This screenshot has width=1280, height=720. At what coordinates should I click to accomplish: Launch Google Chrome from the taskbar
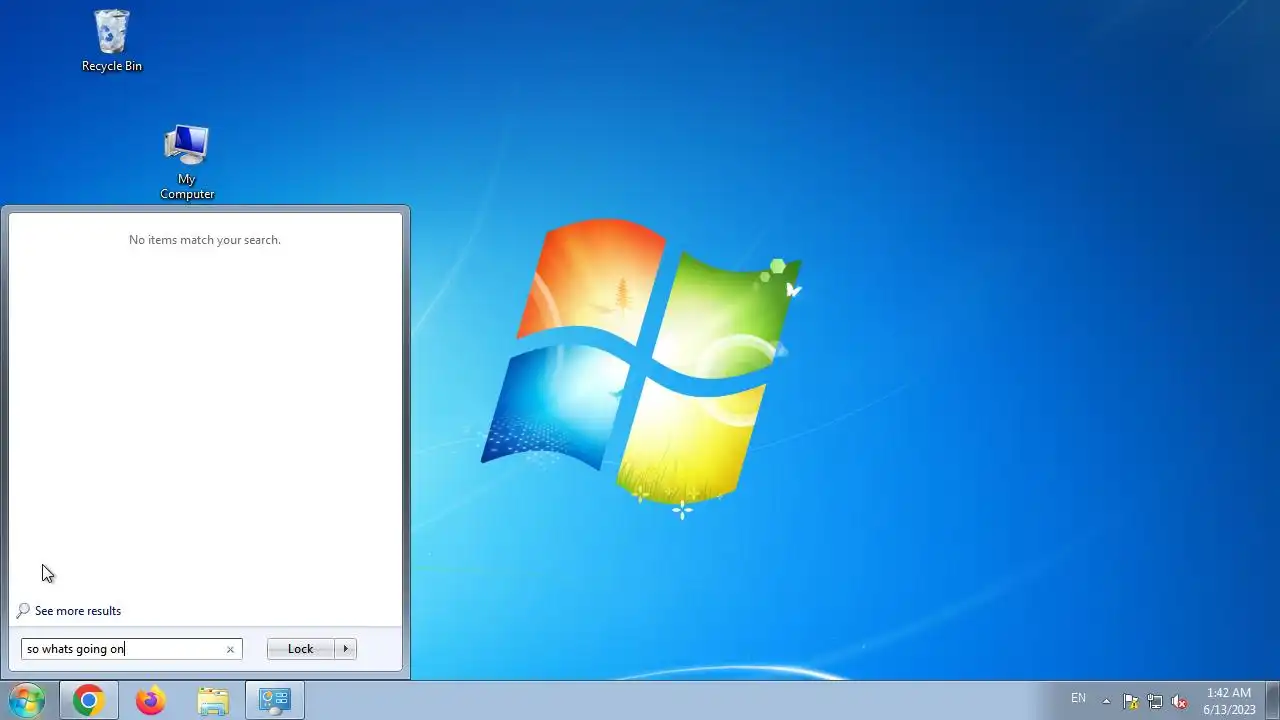tap(88, 701)
